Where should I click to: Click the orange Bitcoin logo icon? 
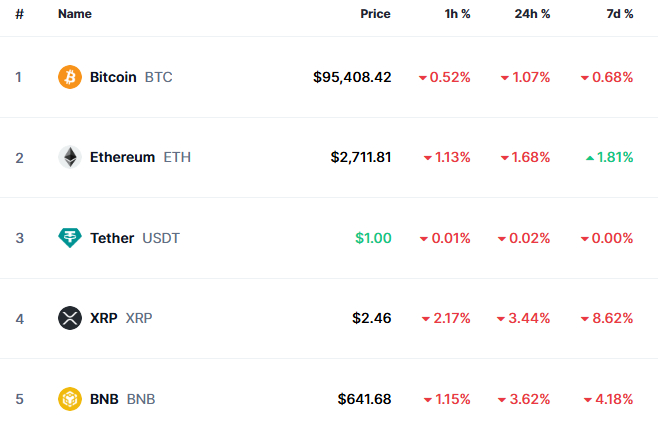click(70, 77)
